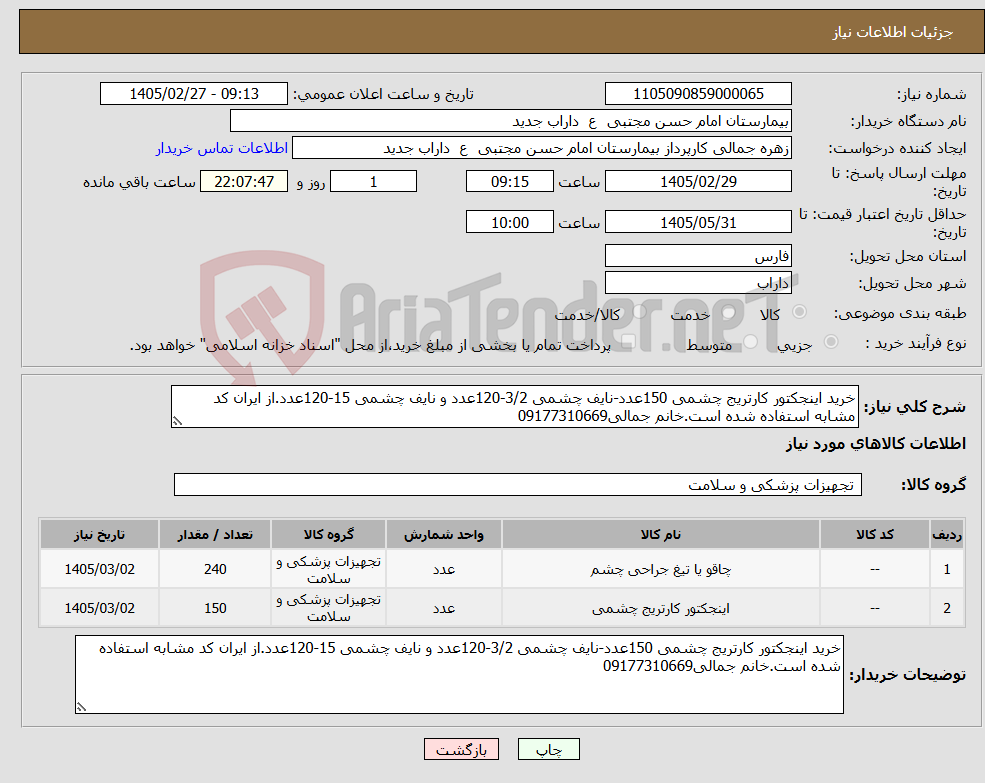Click the resize grip of buyer explanations textarea
This screenshot has height=783, width=985.
click(x=81, y=707)
